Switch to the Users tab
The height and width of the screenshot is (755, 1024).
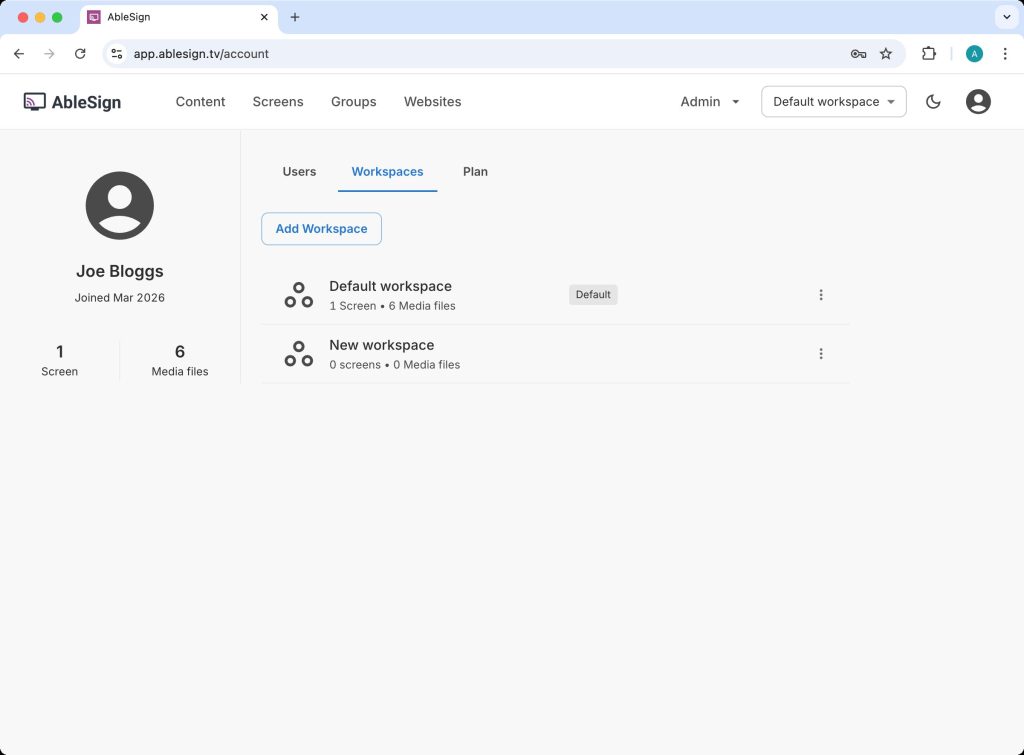299,172
